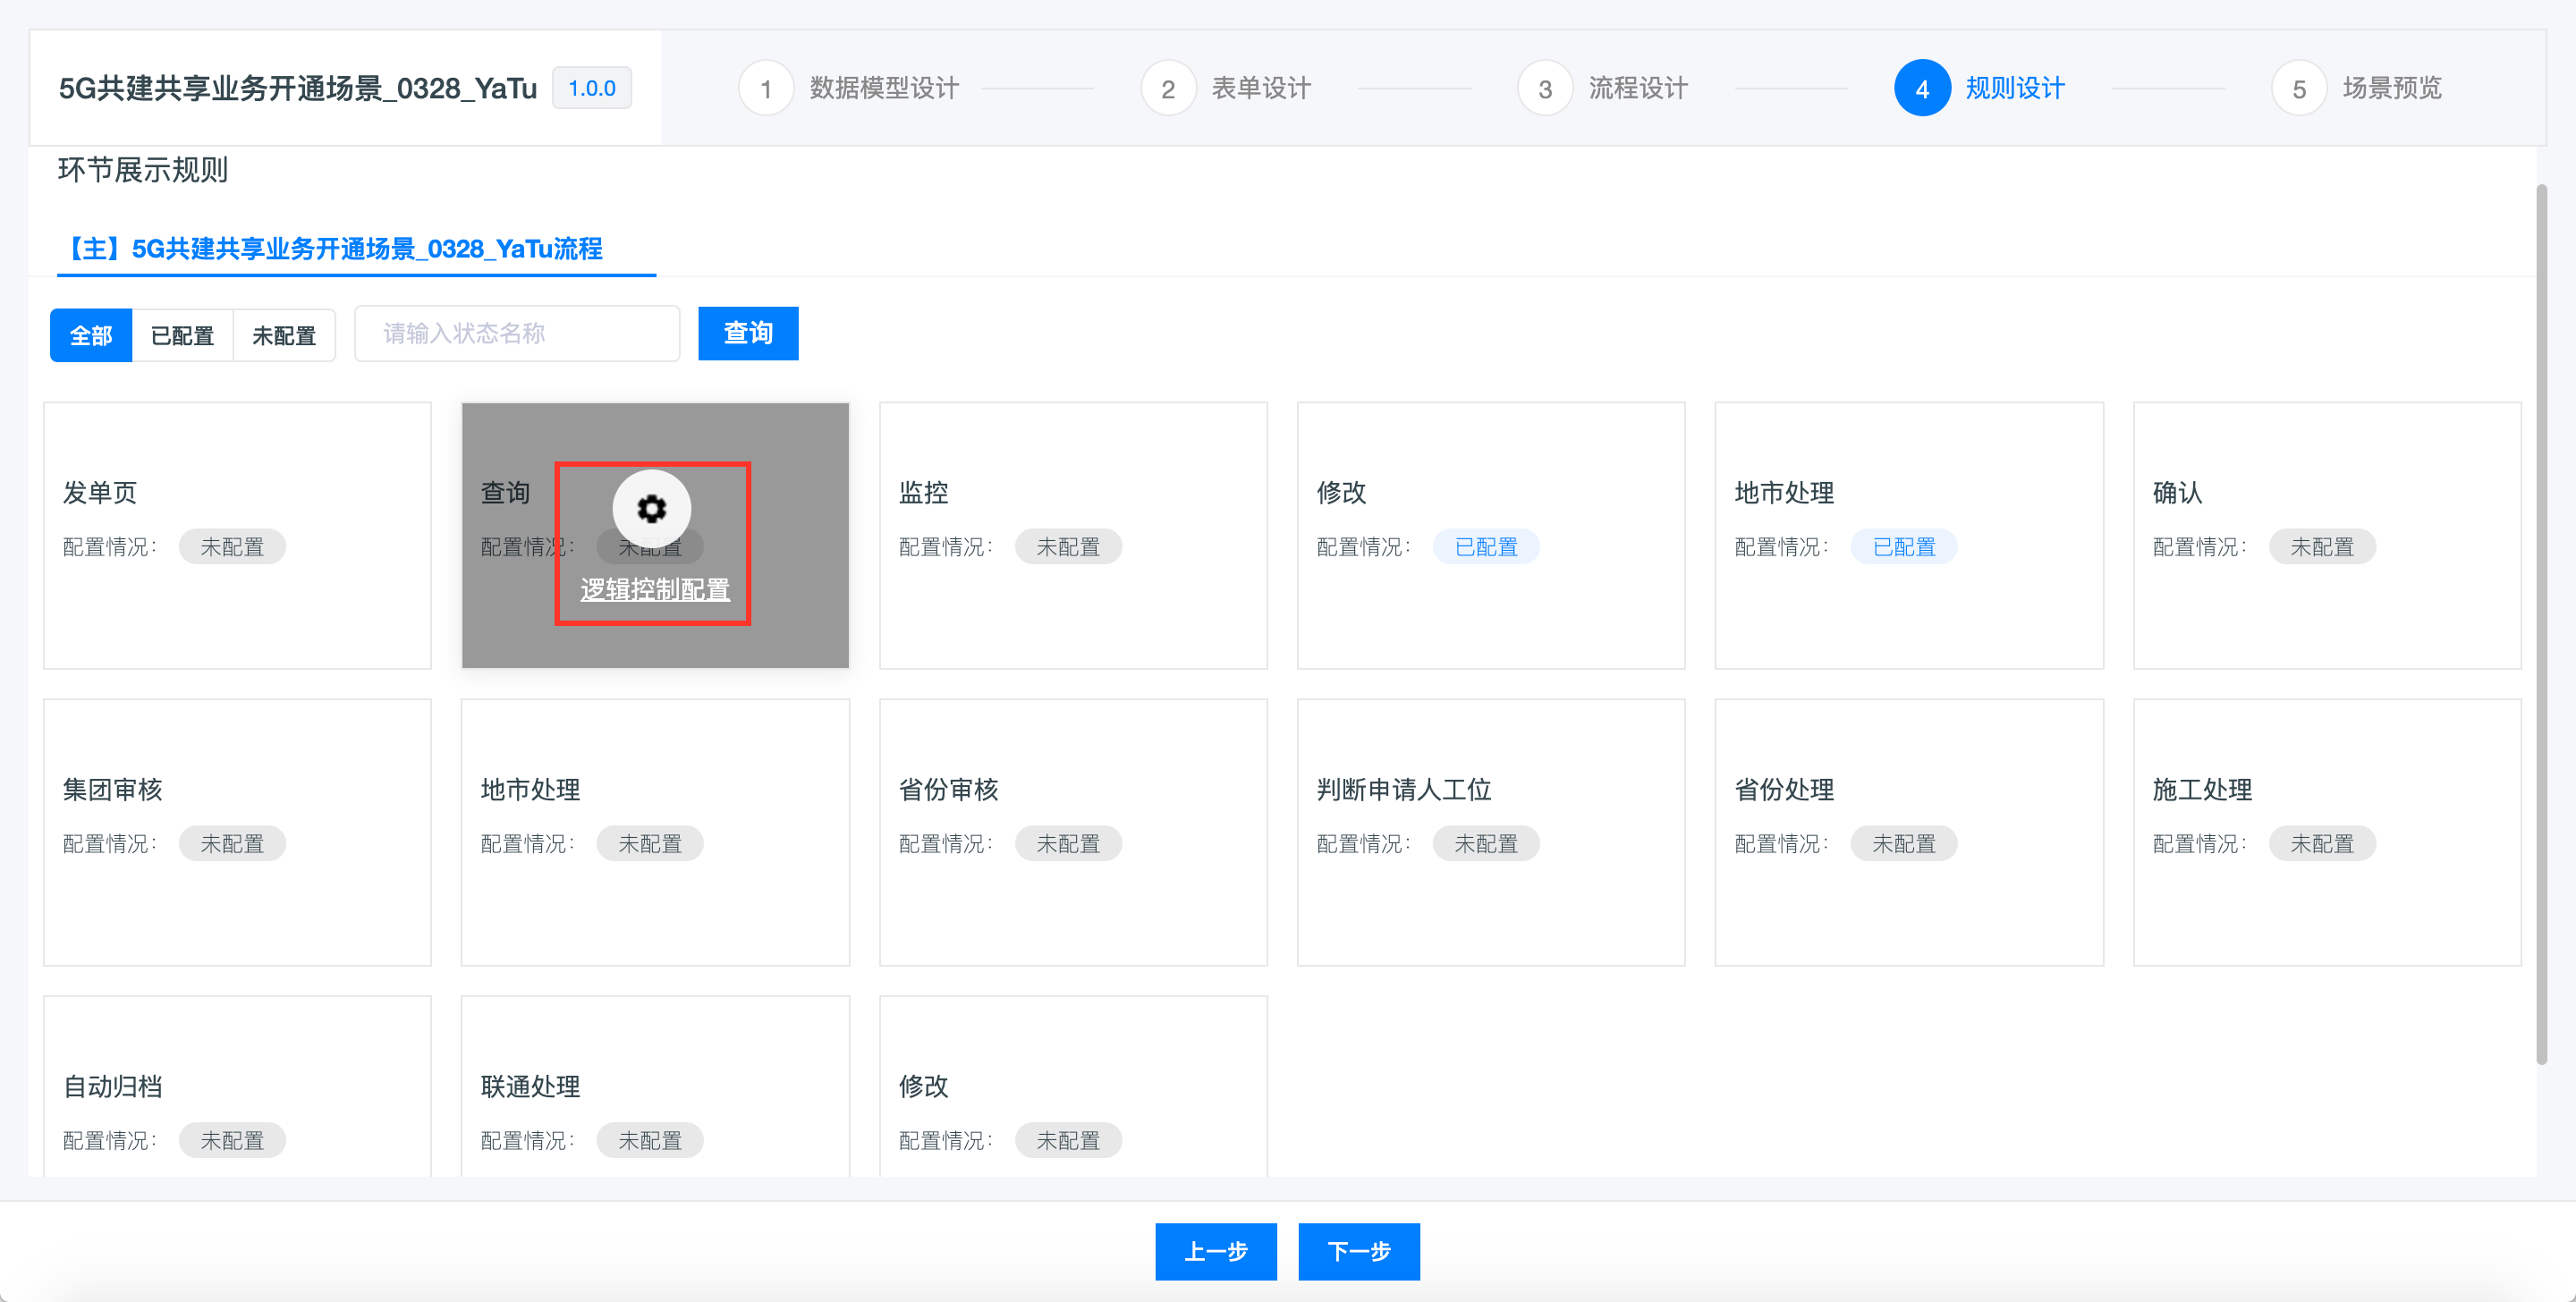Select the 【主】5G共建共享业务开通场景_0328_YaTu流程 tab
This screenshot has height=1302, width=2576.
pyautogui.click(x=335, y=248)
